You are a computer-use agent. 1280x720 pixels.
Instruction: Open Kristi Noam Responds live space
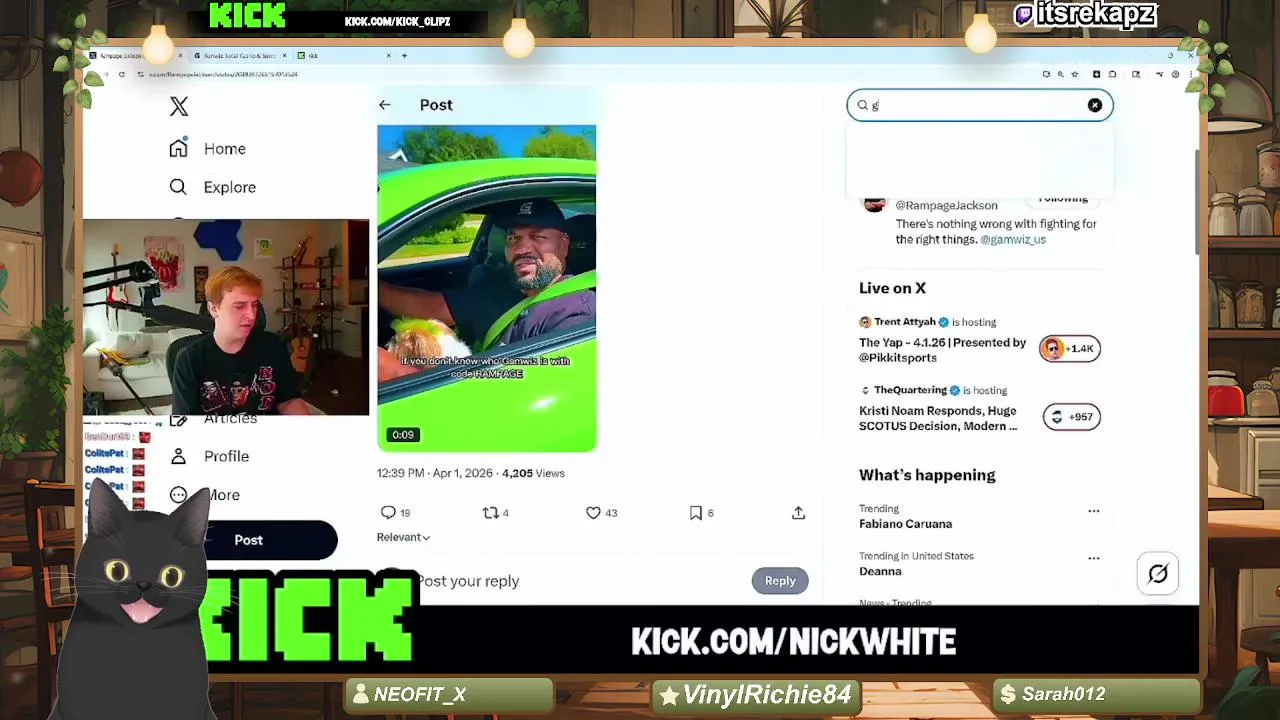pyautogui.click(x=938, y=418)
